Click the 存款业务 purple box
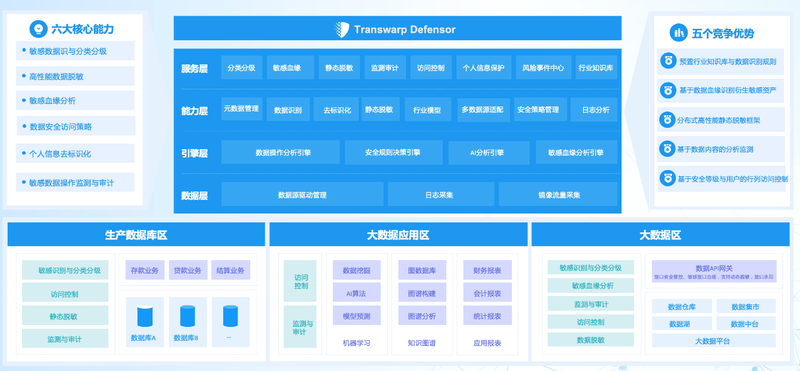Viewport: 800px width, 371px height. click(145, 270)
